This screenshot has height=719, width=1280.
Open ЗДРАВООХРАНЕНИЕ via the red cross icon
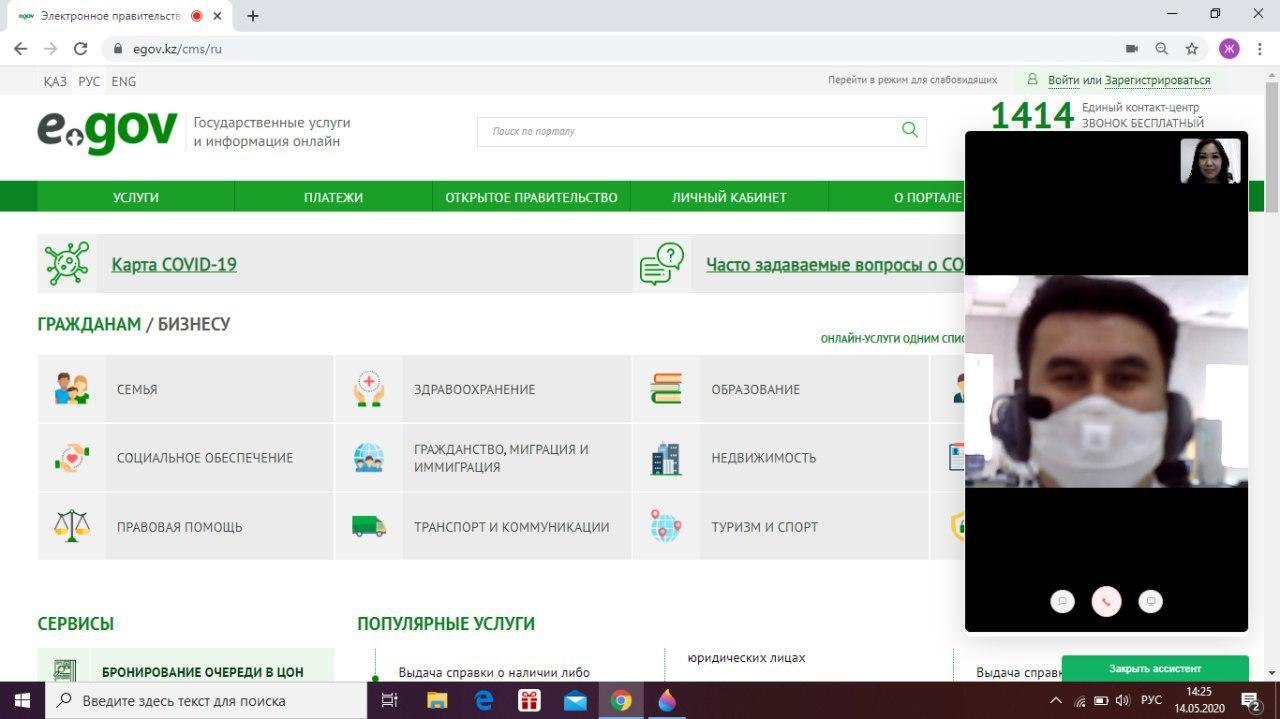pos(368,389)
